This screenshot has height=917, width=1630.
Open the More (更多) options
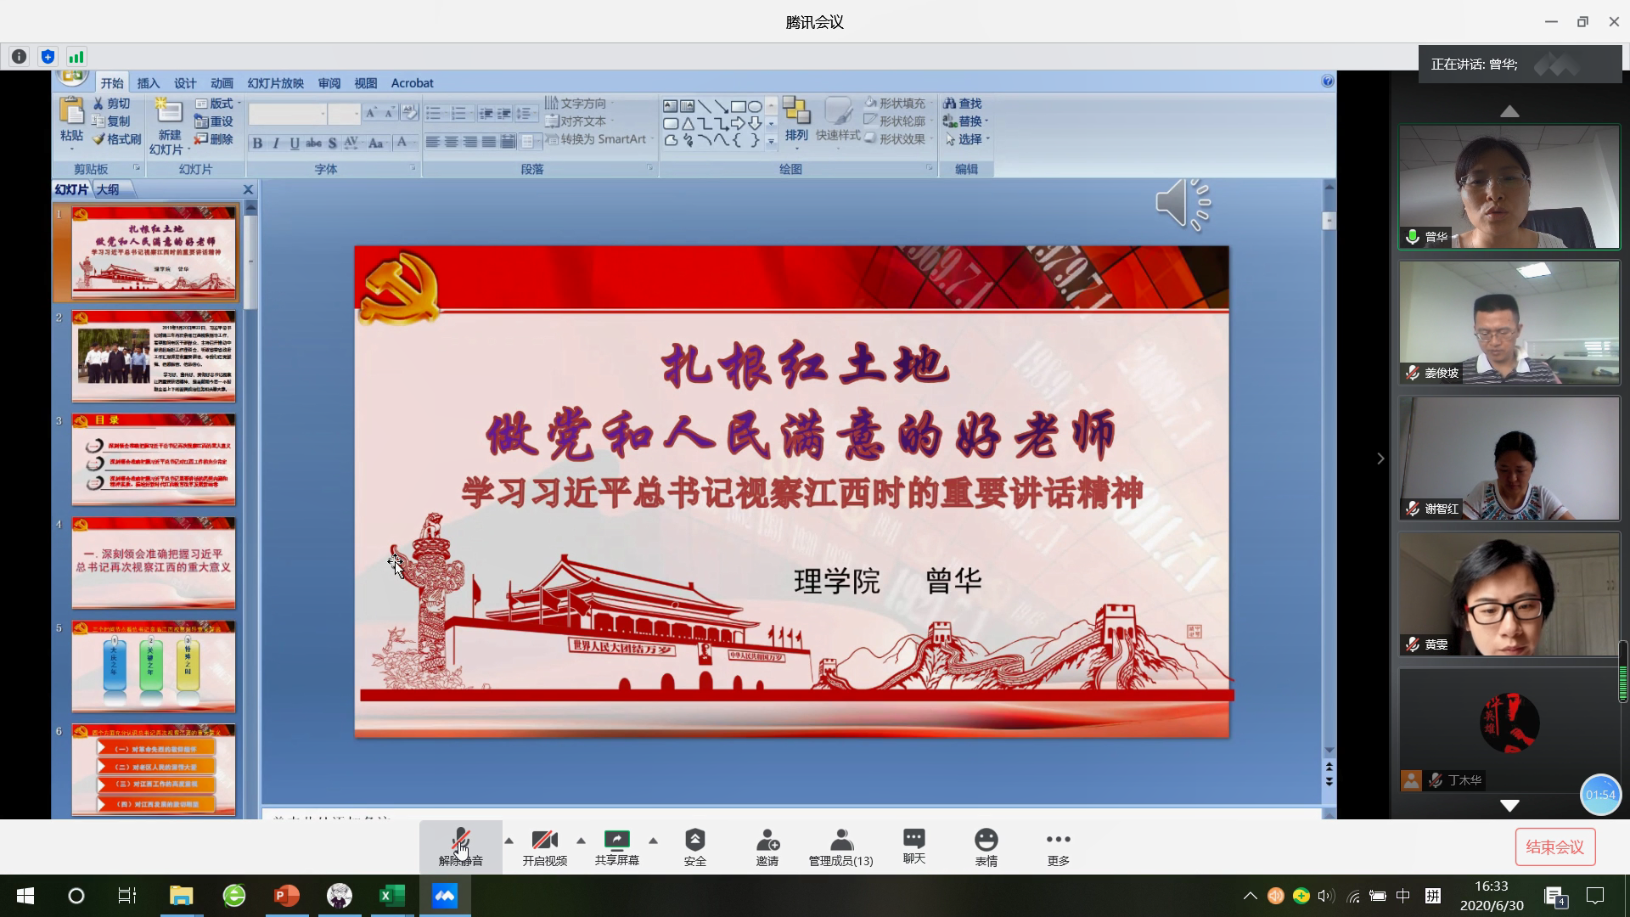point(1058,846)
